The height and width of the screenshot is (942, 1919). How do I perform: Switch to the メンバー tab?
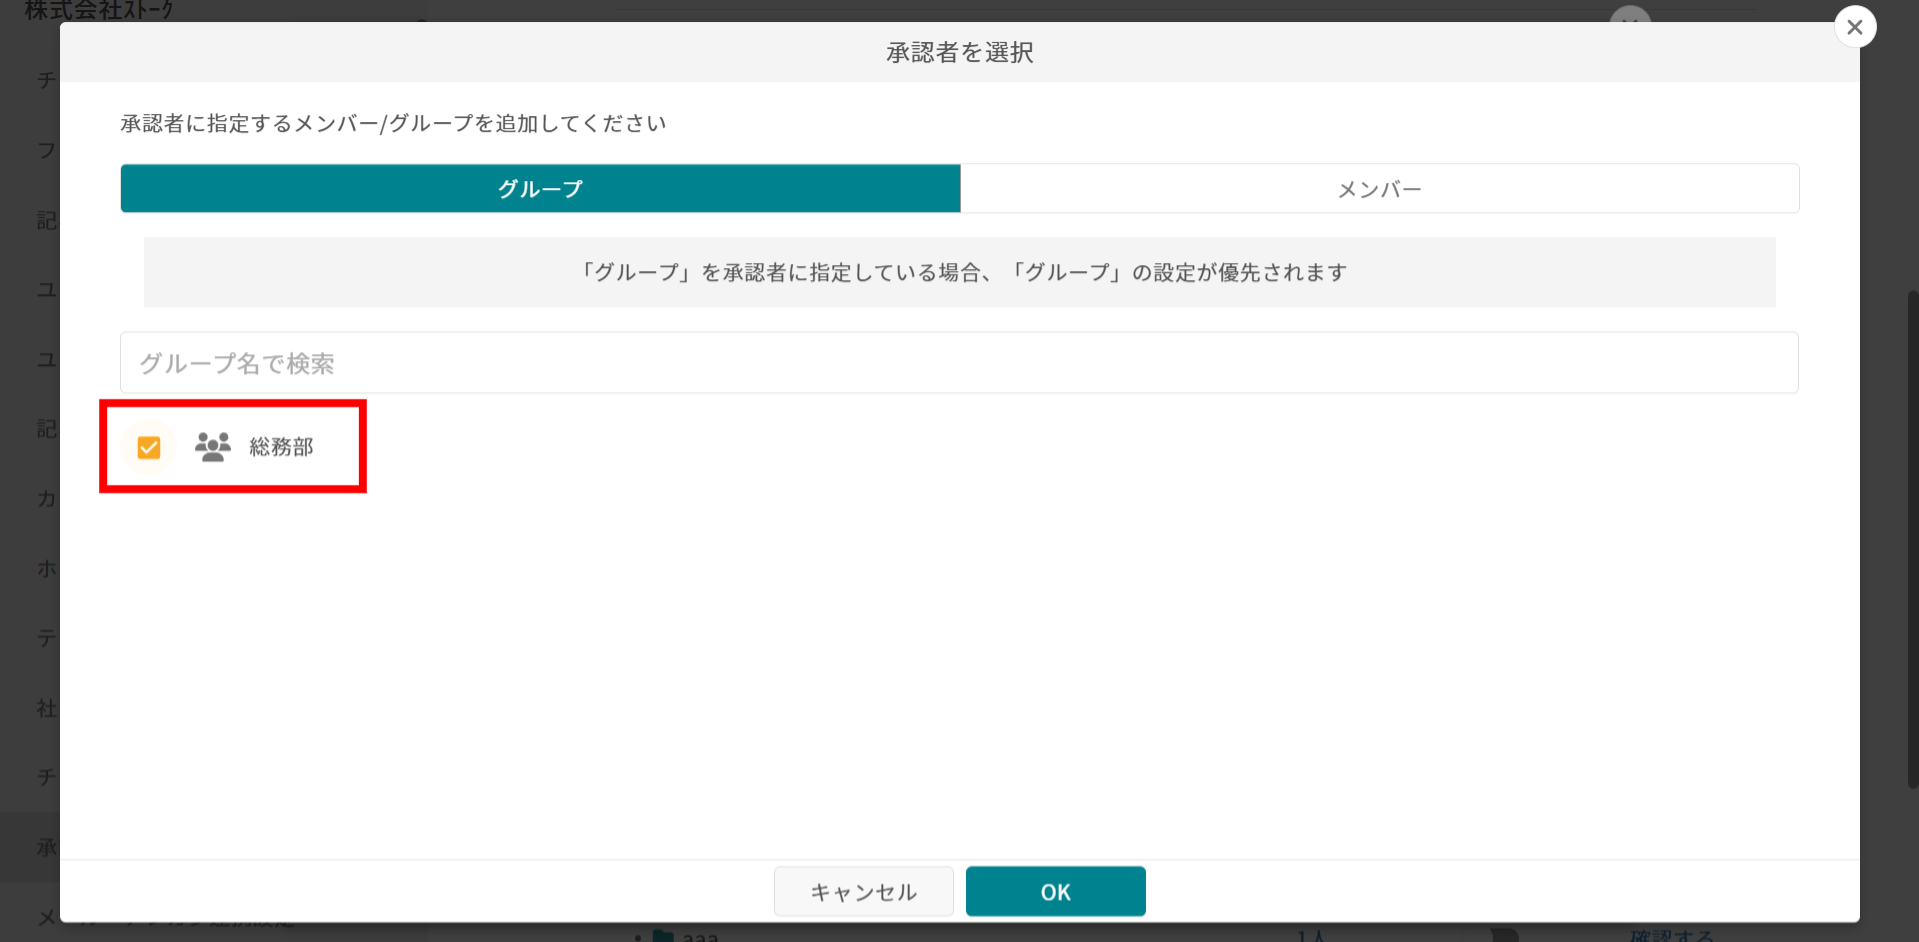pos(1379,189)
